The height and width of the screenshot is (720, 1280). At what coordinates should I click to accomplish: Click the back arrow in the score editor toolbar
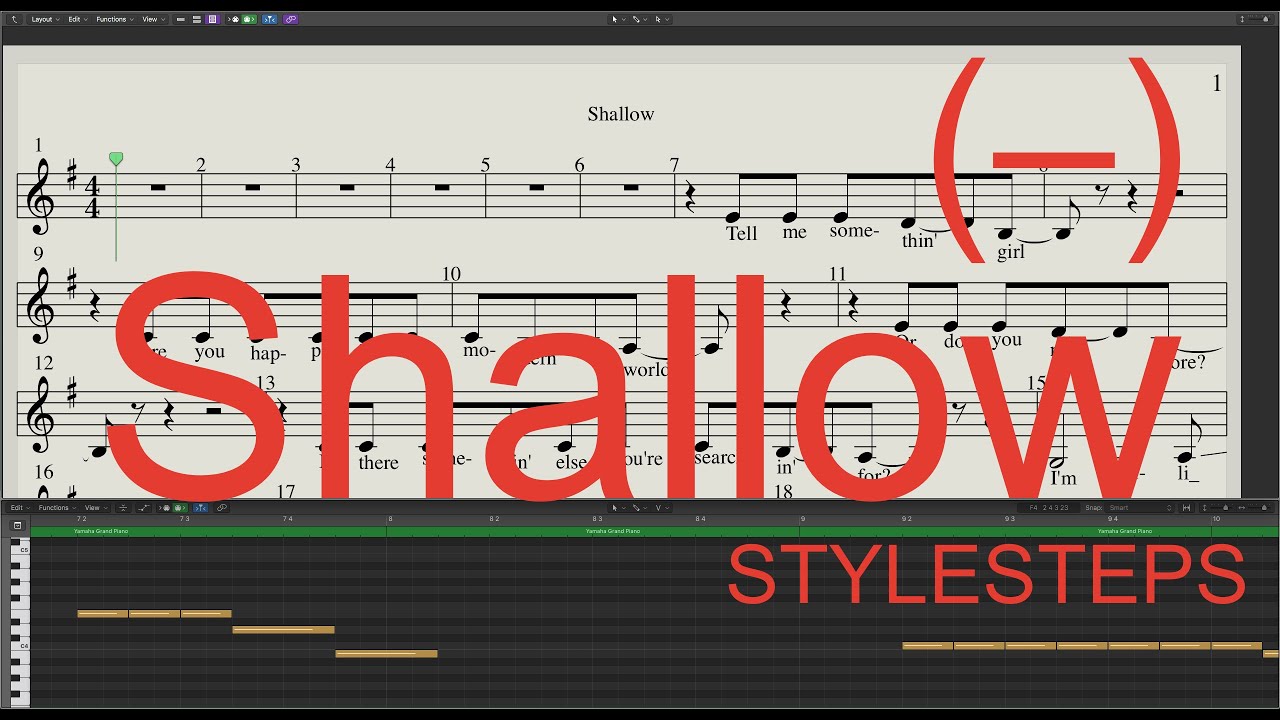coord(14,19)
